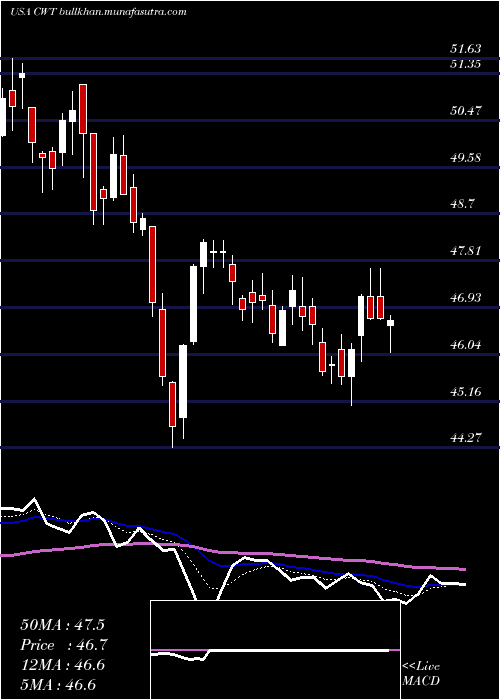The image size is (500, 700).
Task: Click the 44.27 price level label
Action: click(x=466, y=438)
